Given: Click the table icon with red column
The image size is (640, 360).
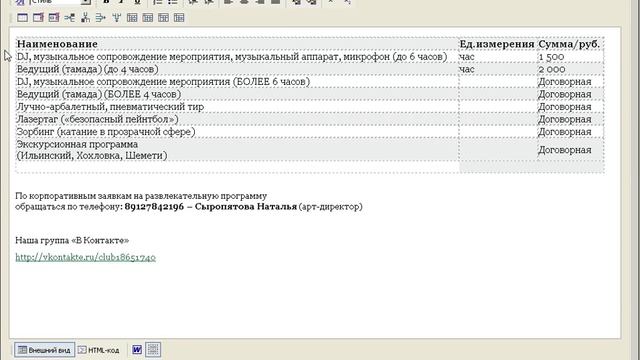Looking at the screenshot, I should [x=38, y=18].
